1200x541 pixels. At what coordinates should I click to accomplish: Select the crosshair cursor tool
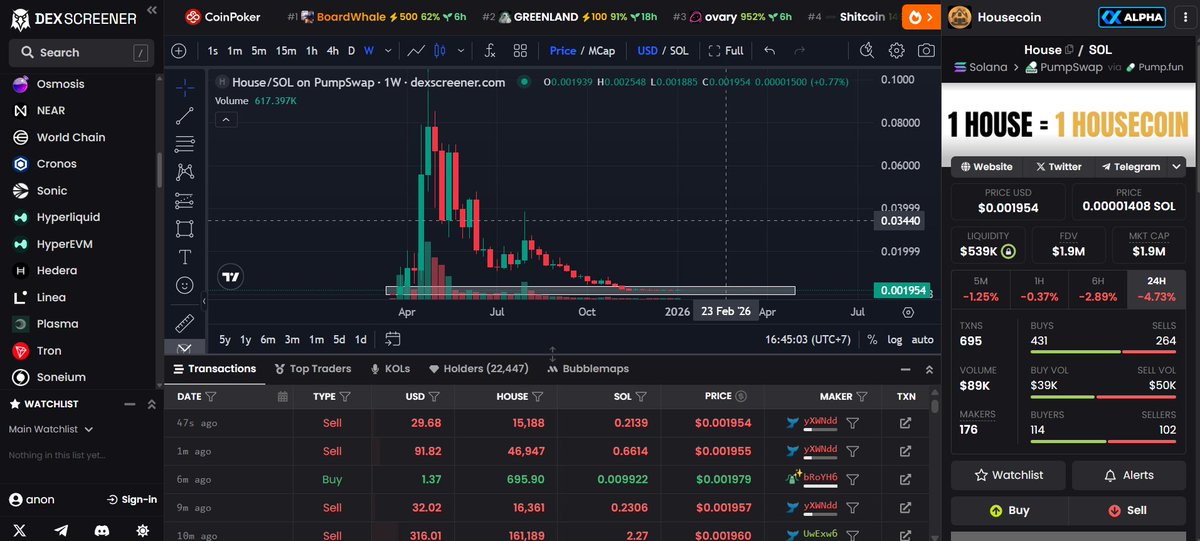(x=184, y=88)
